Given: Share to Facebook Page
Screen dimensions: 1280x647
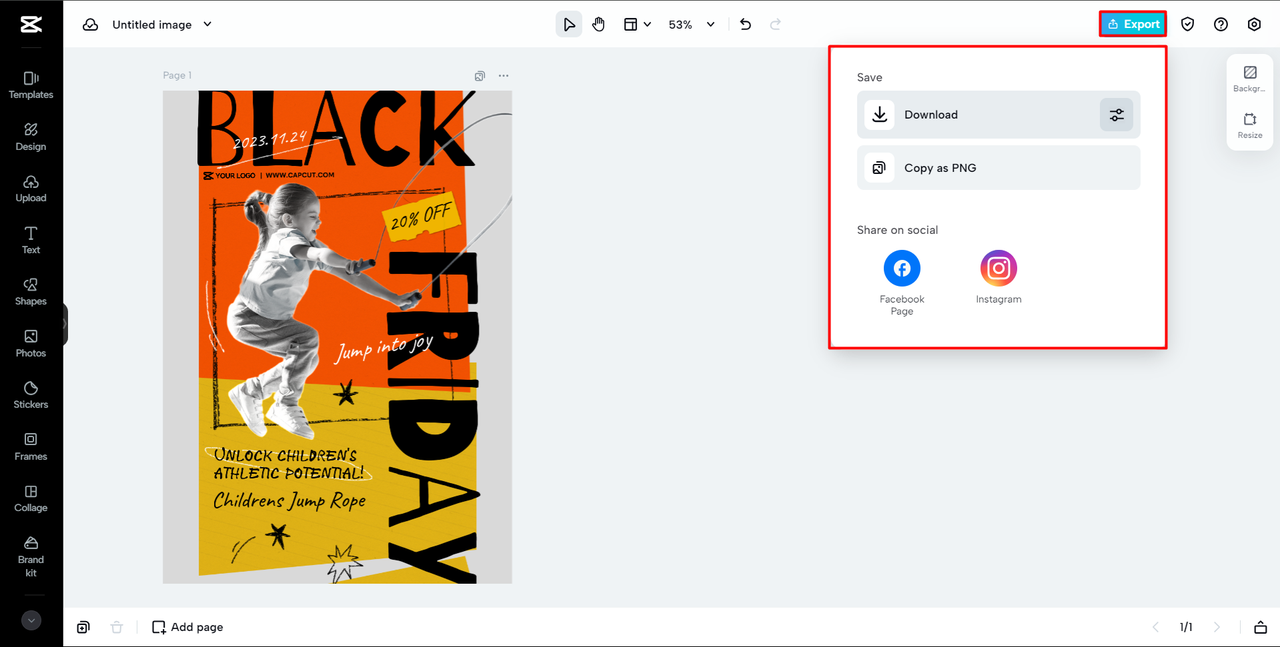Looking at the screenshot, I should coord(902,283).
